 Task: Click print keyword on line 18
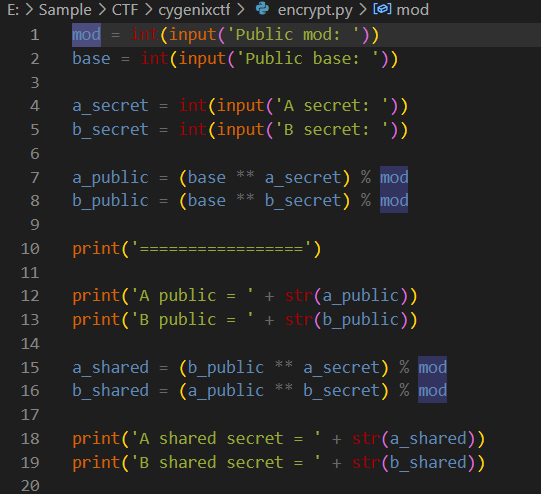[x=96, y=439]
